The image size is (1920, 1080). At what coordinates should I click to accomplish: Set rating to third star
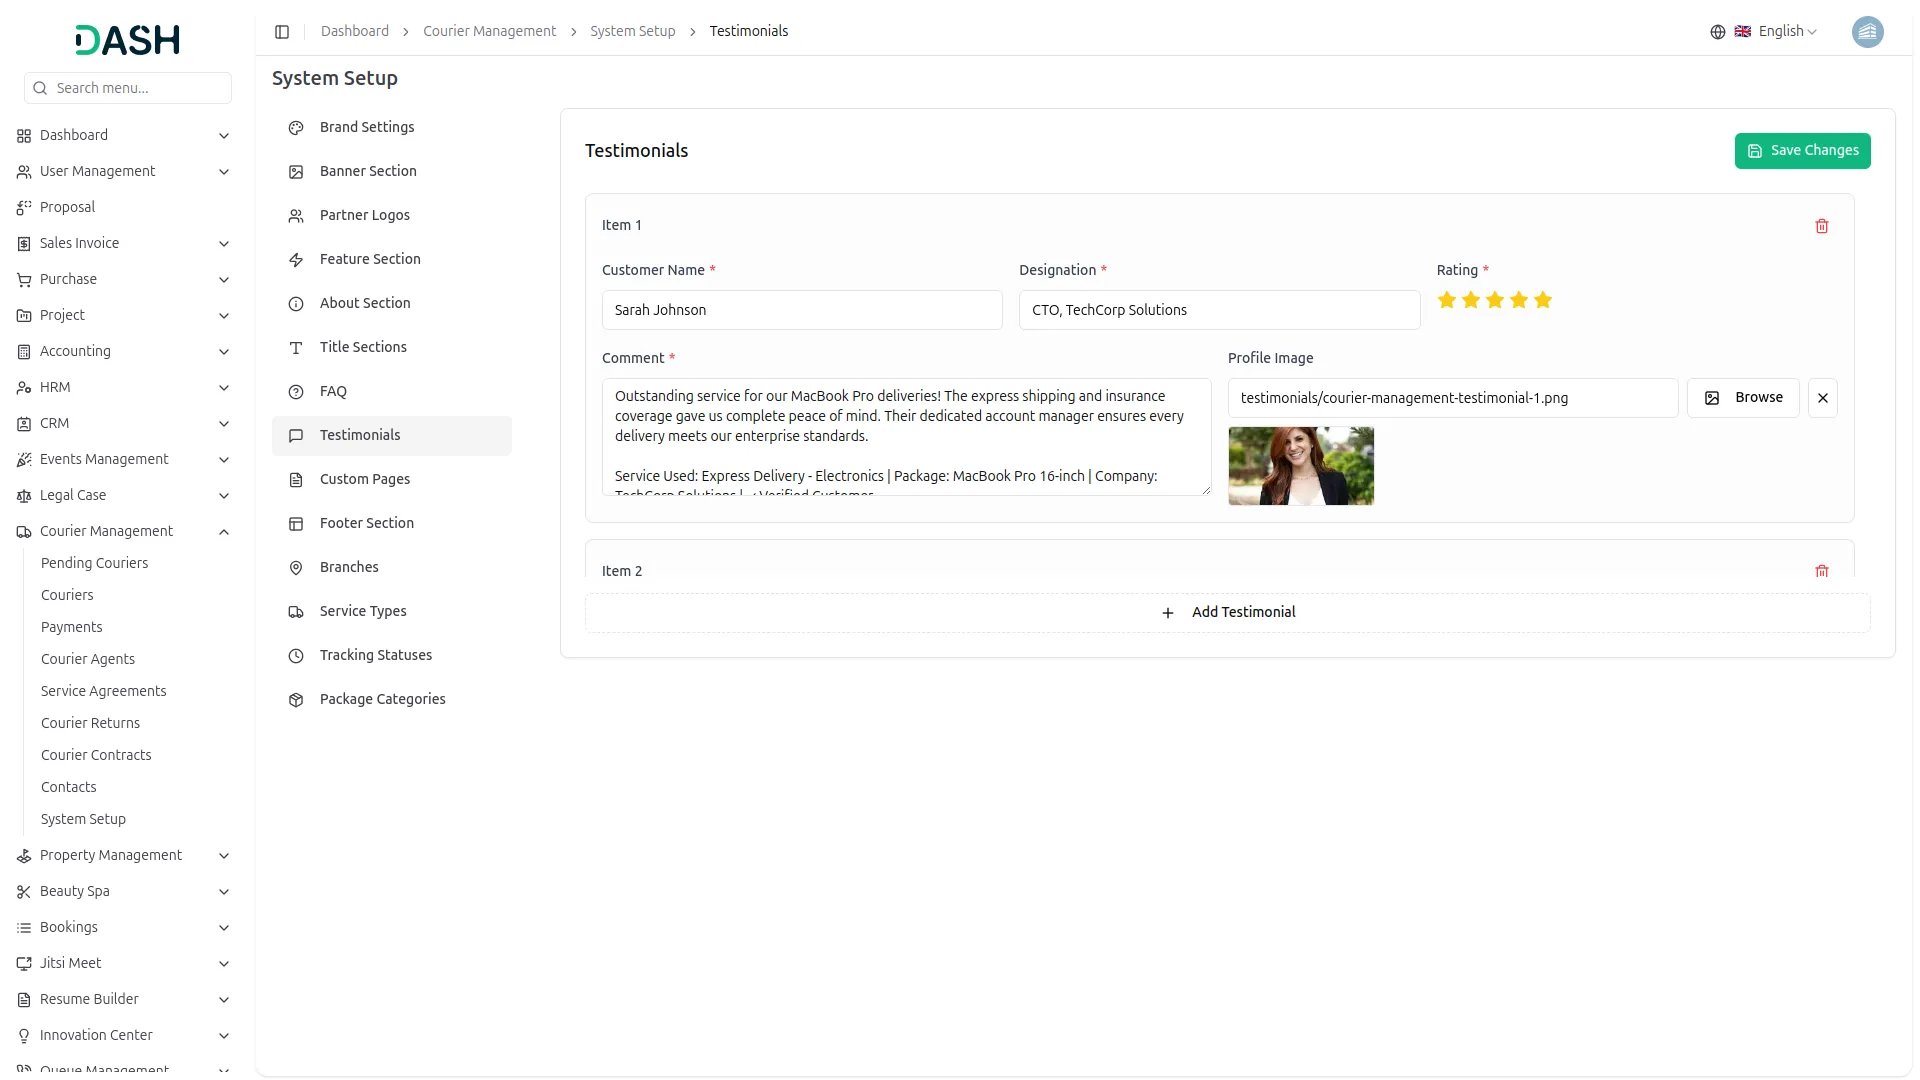coord(1494,300)
